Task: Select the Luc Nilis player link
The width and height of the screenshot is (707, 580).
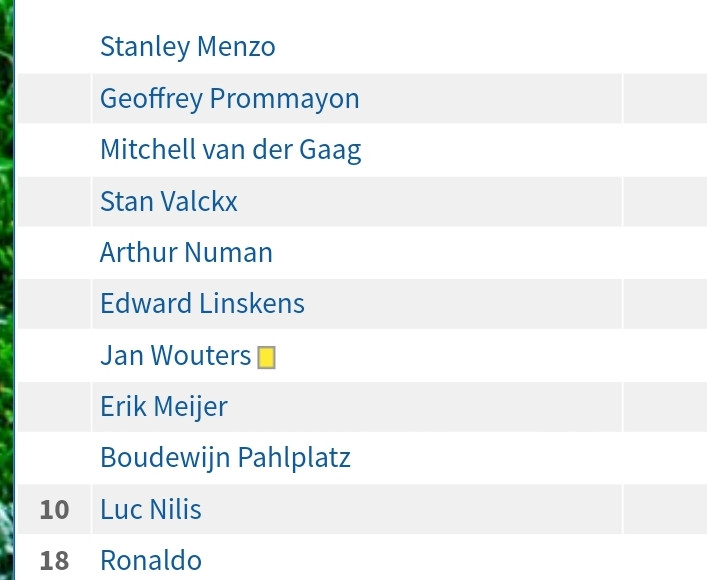Action: click(x=151, y=510)
